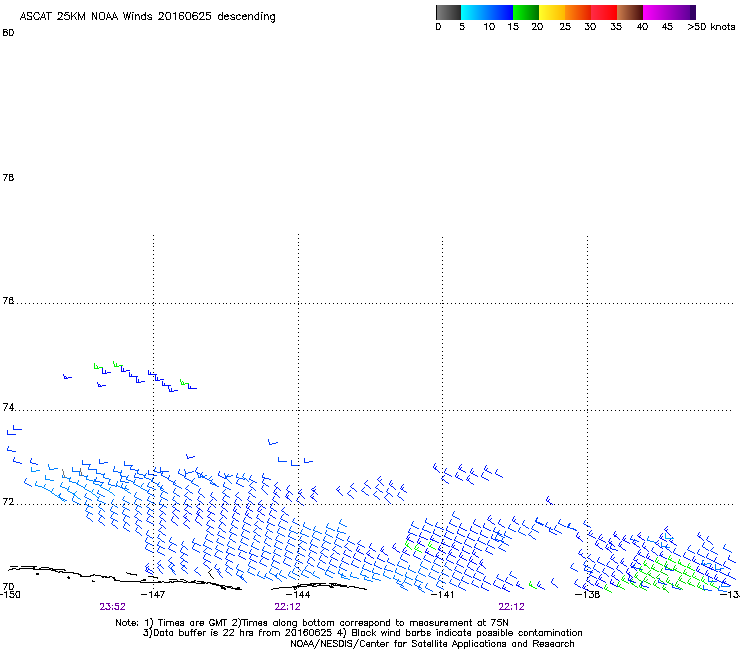The width and height of the screenshot is (740, 650).
Task: Click the '74' latitude axis label
Action: tap(8, 407)
